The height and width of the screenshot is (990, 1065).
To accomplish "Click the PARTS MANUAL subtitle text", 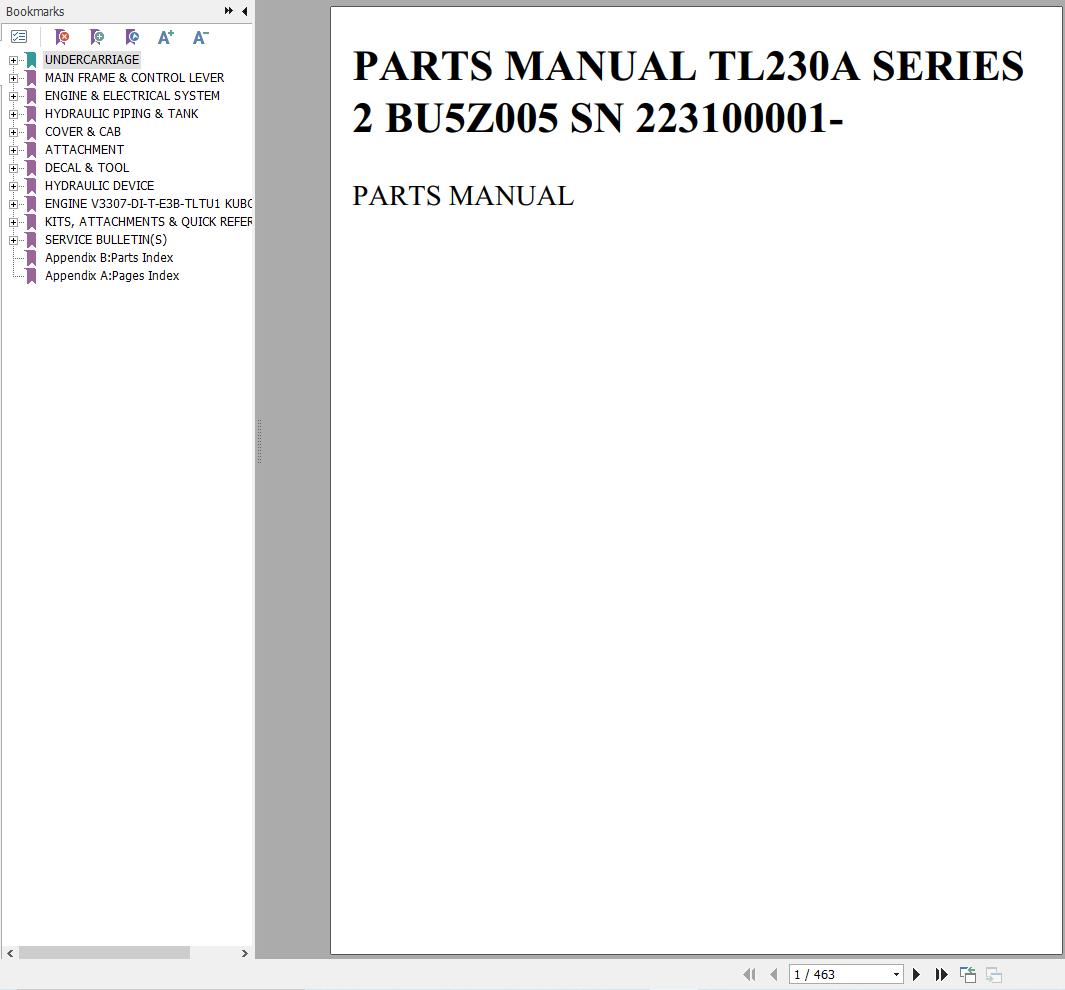I will pos(463,196).
